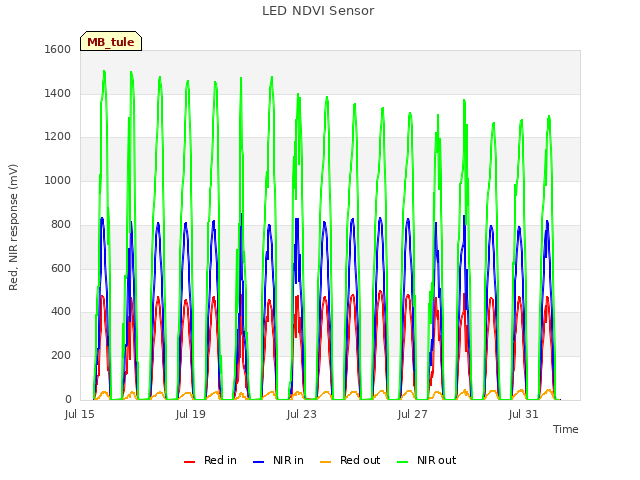Click the LED NDVI Sensor chart title
Viewport: 640px width, 480px height.
pos(318,11)
